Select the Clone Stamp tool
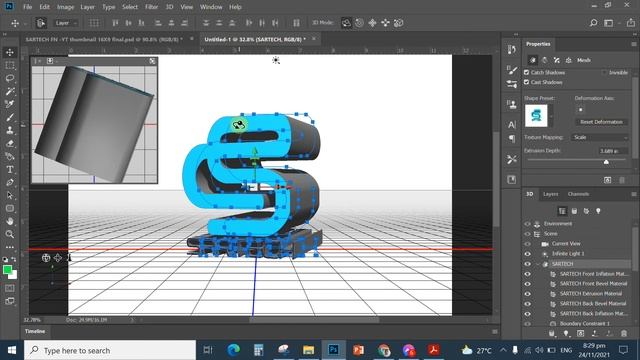The height and width of the screenshot is (360, 640). tap(10, 130)
